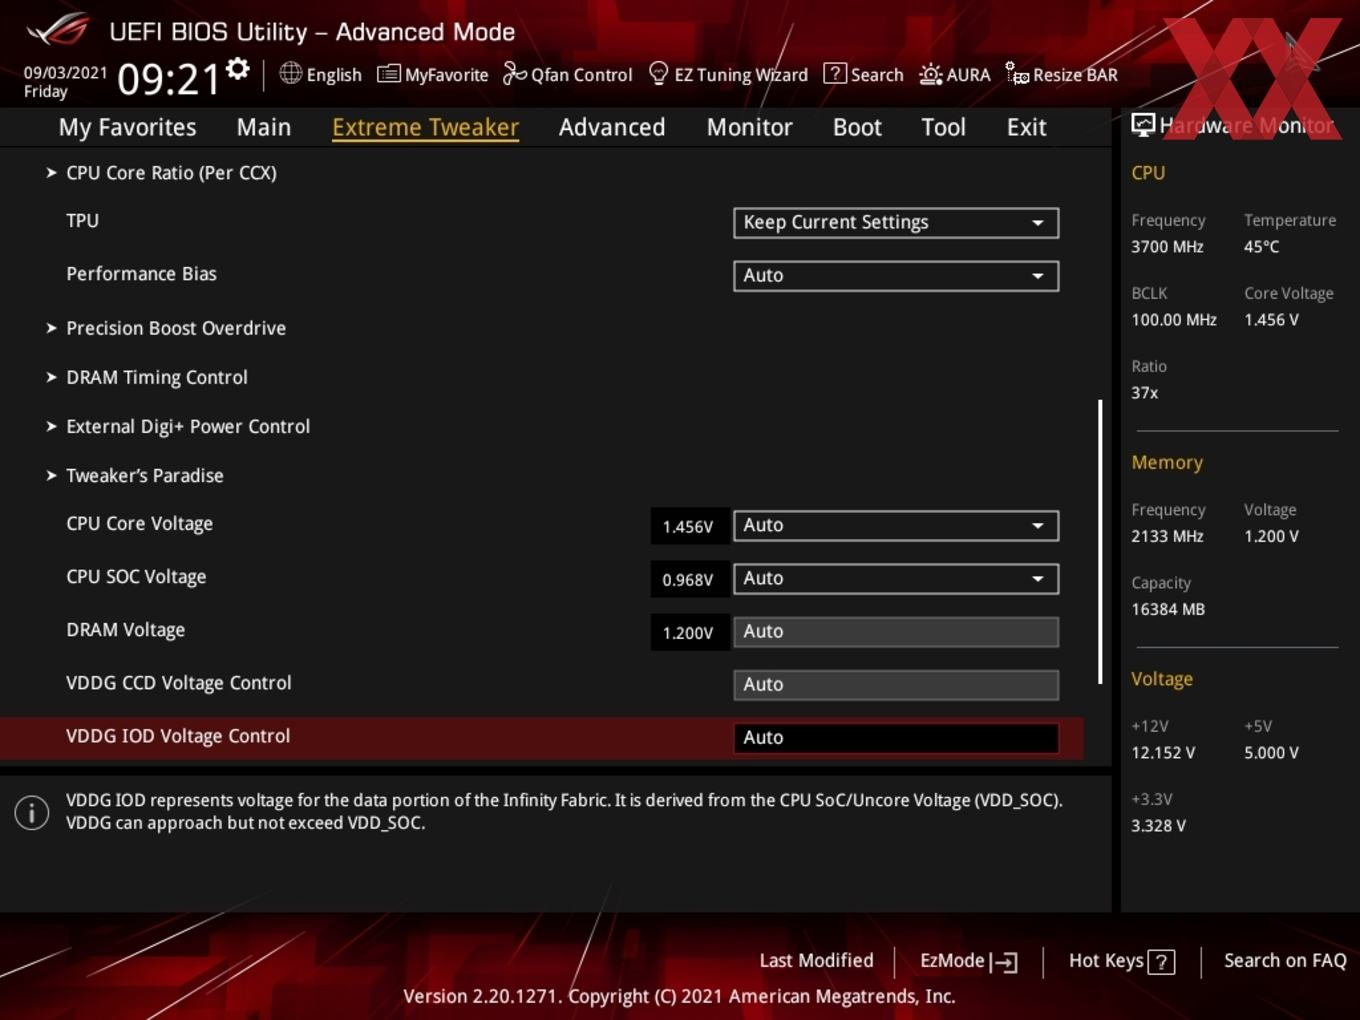The image size is (1360, 1020).
Task: Click the VDDG IOD Voltage Control field
Action: point(896,737)
